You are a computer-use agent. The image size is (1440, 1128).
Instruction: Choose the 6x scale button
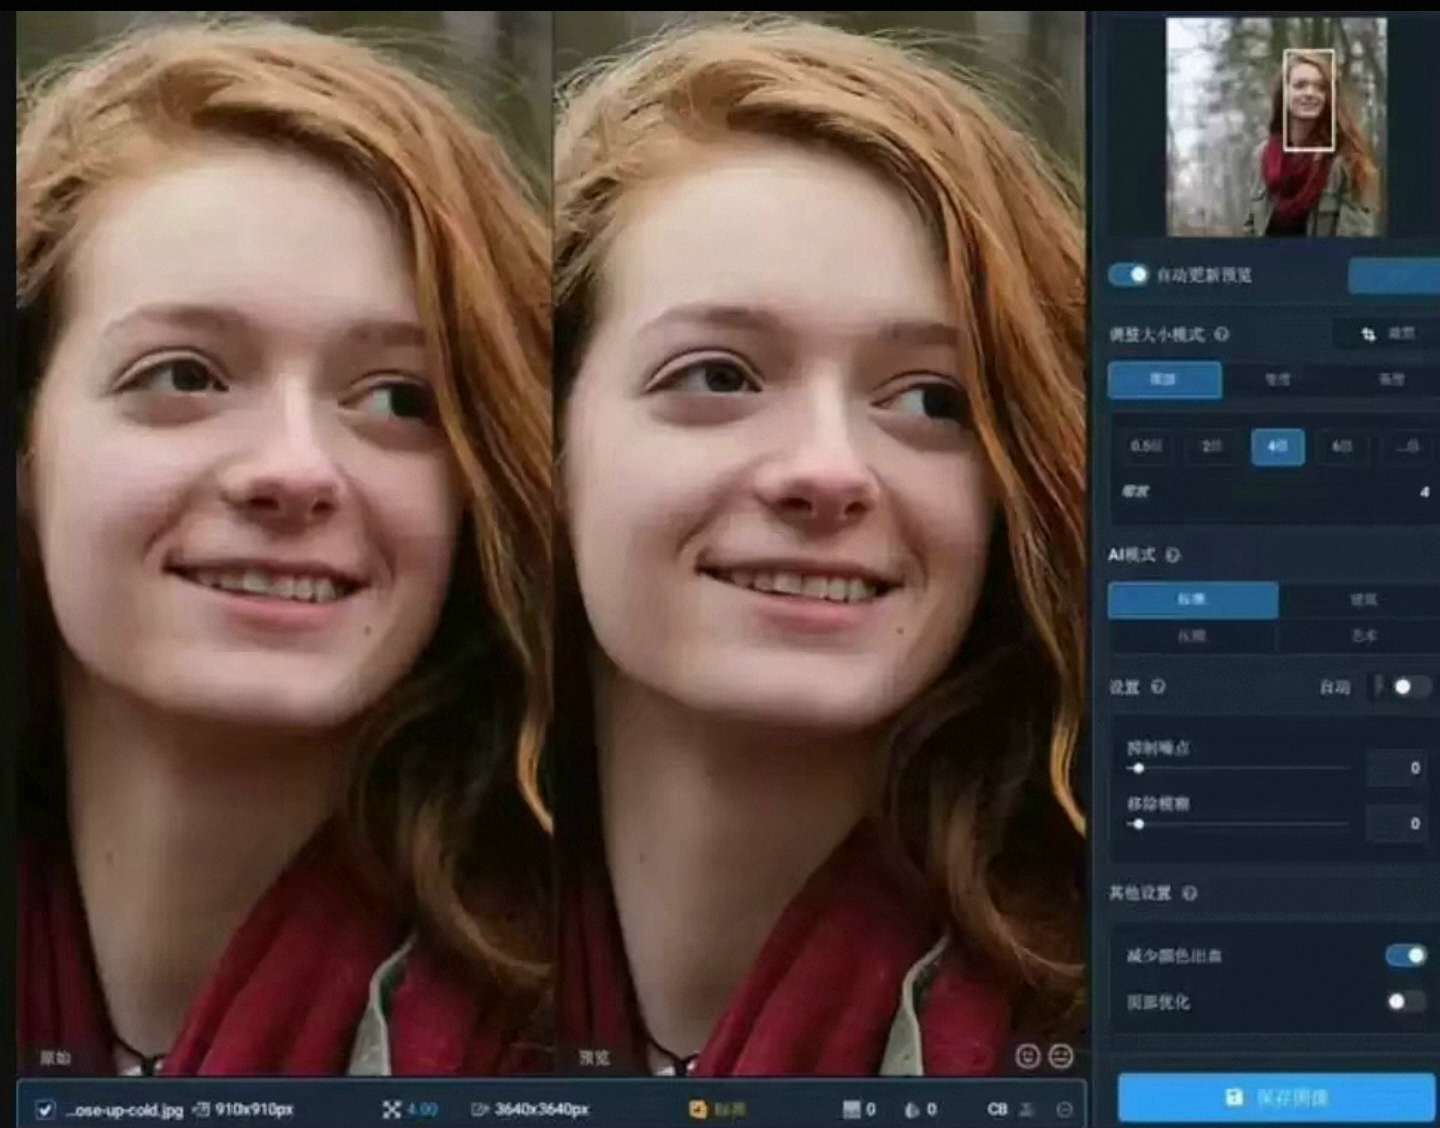coord(1342,447)
